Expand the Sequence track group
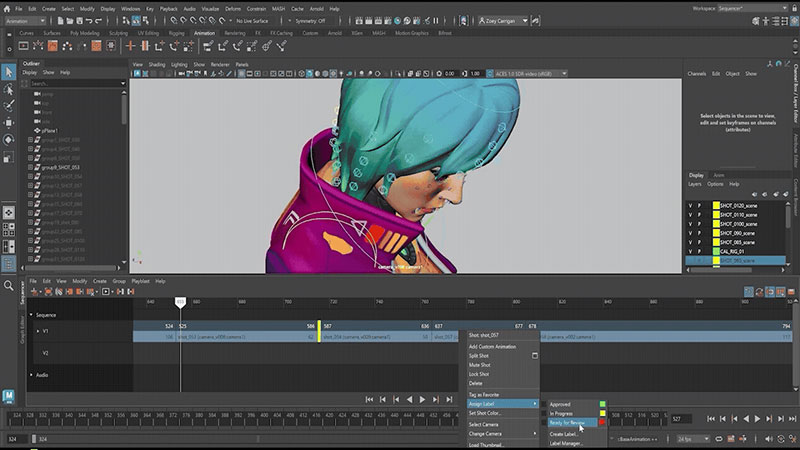Viewport: 800px width, 450px height. click(31, 315)
